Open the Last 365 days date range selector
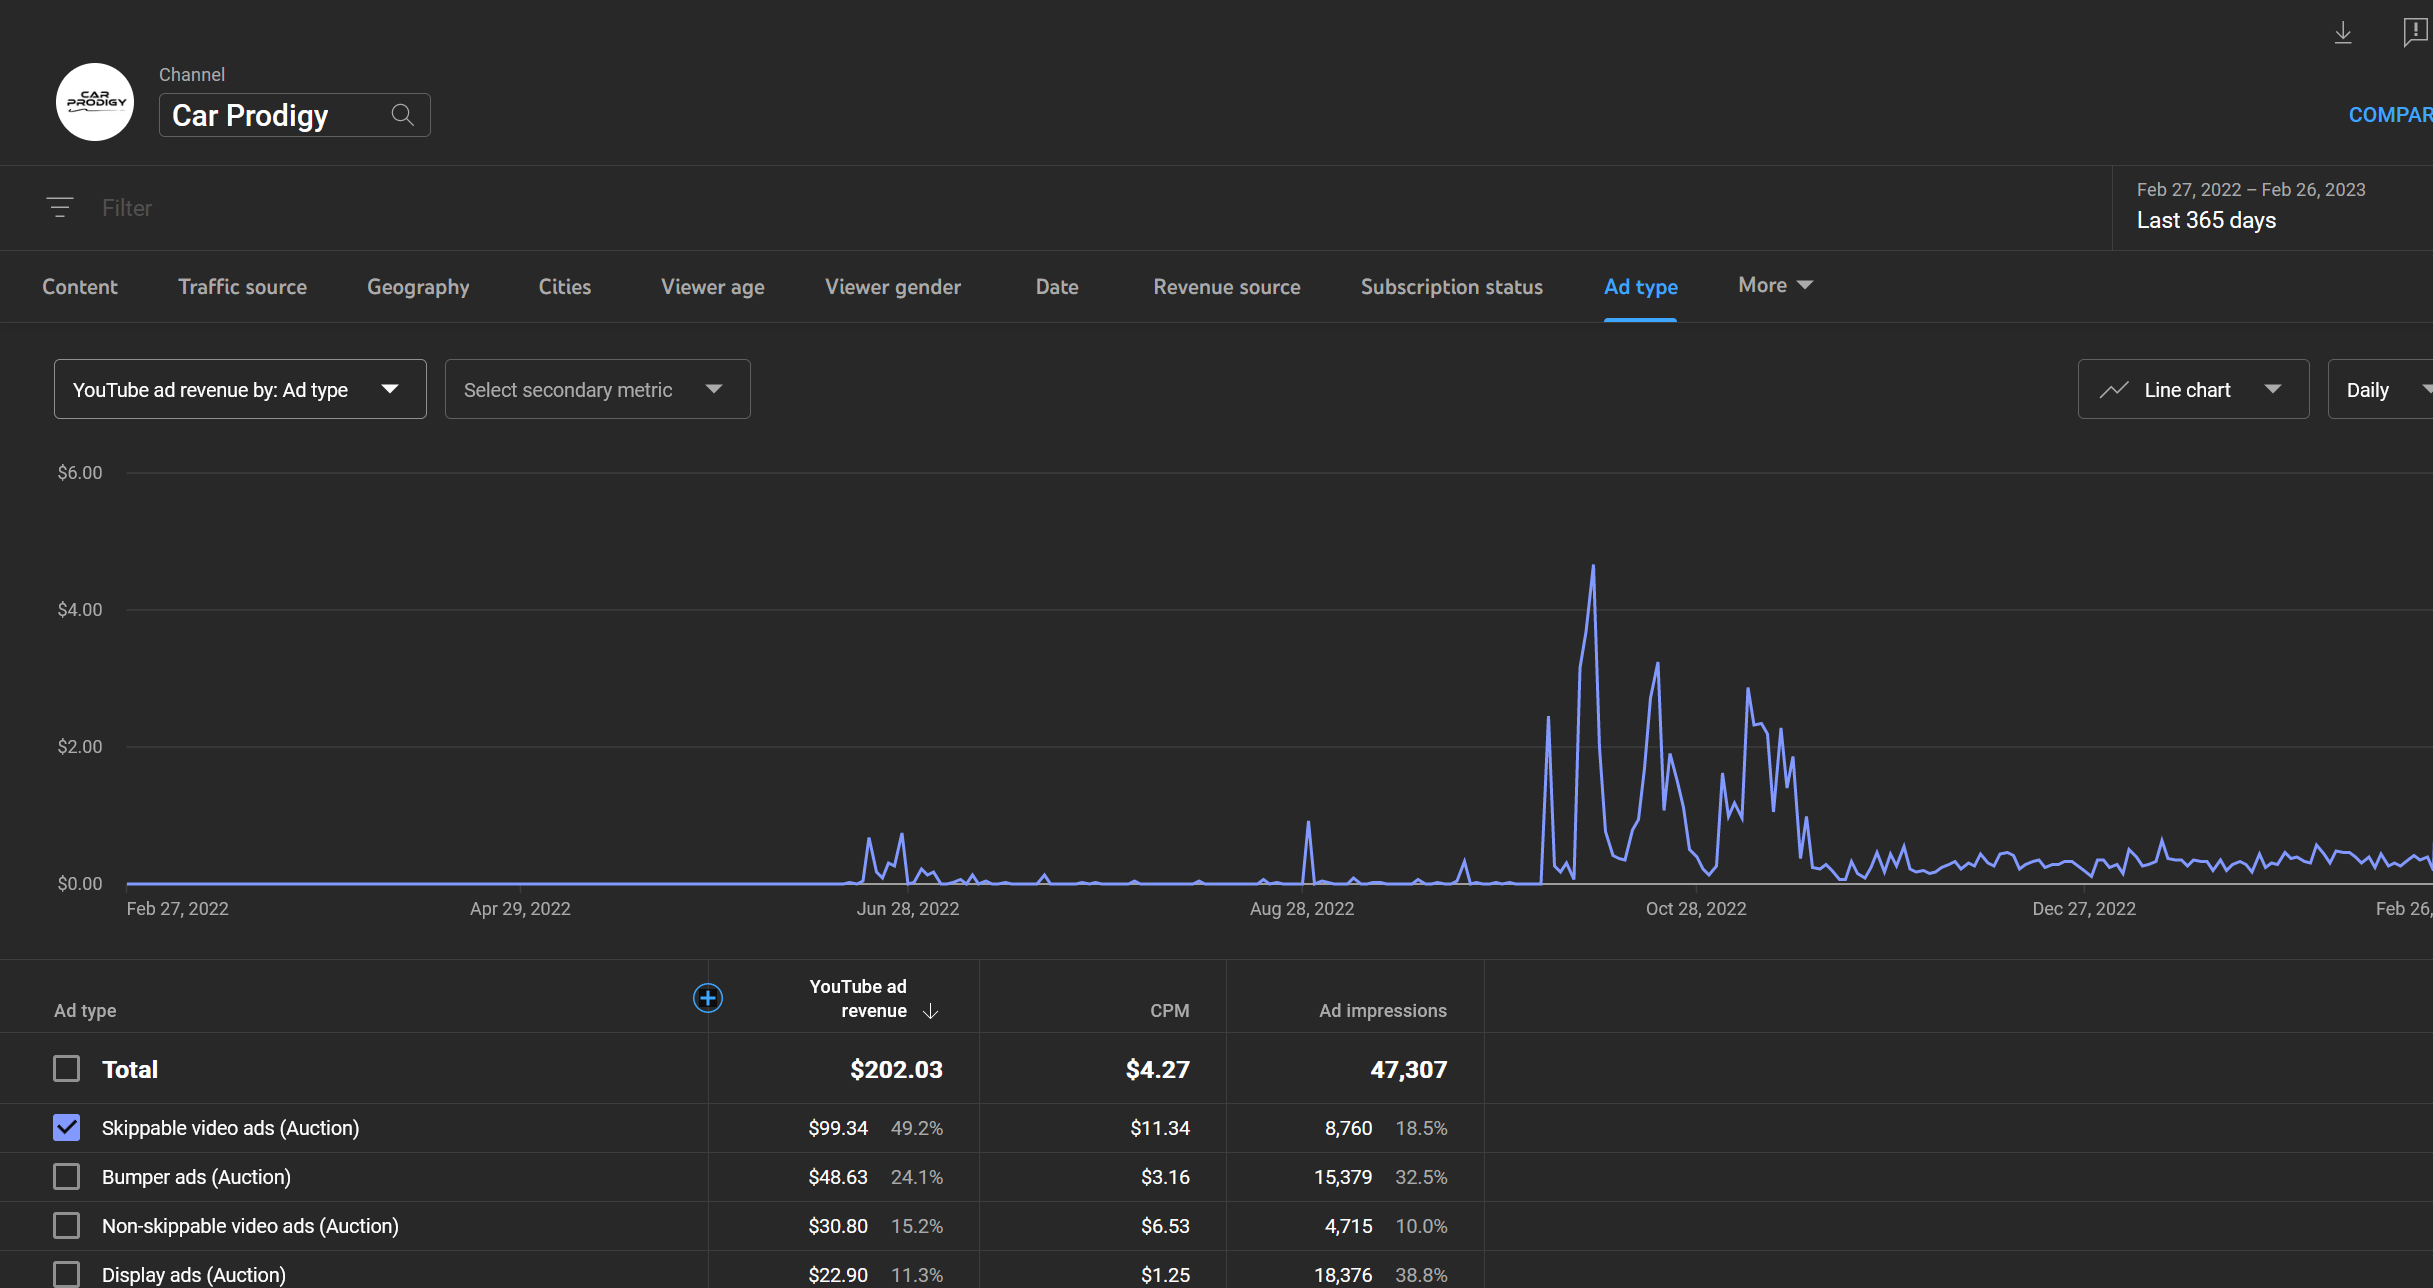Image resolution: width=2433 pixels, height=1288 pixels. point(2272,207)
